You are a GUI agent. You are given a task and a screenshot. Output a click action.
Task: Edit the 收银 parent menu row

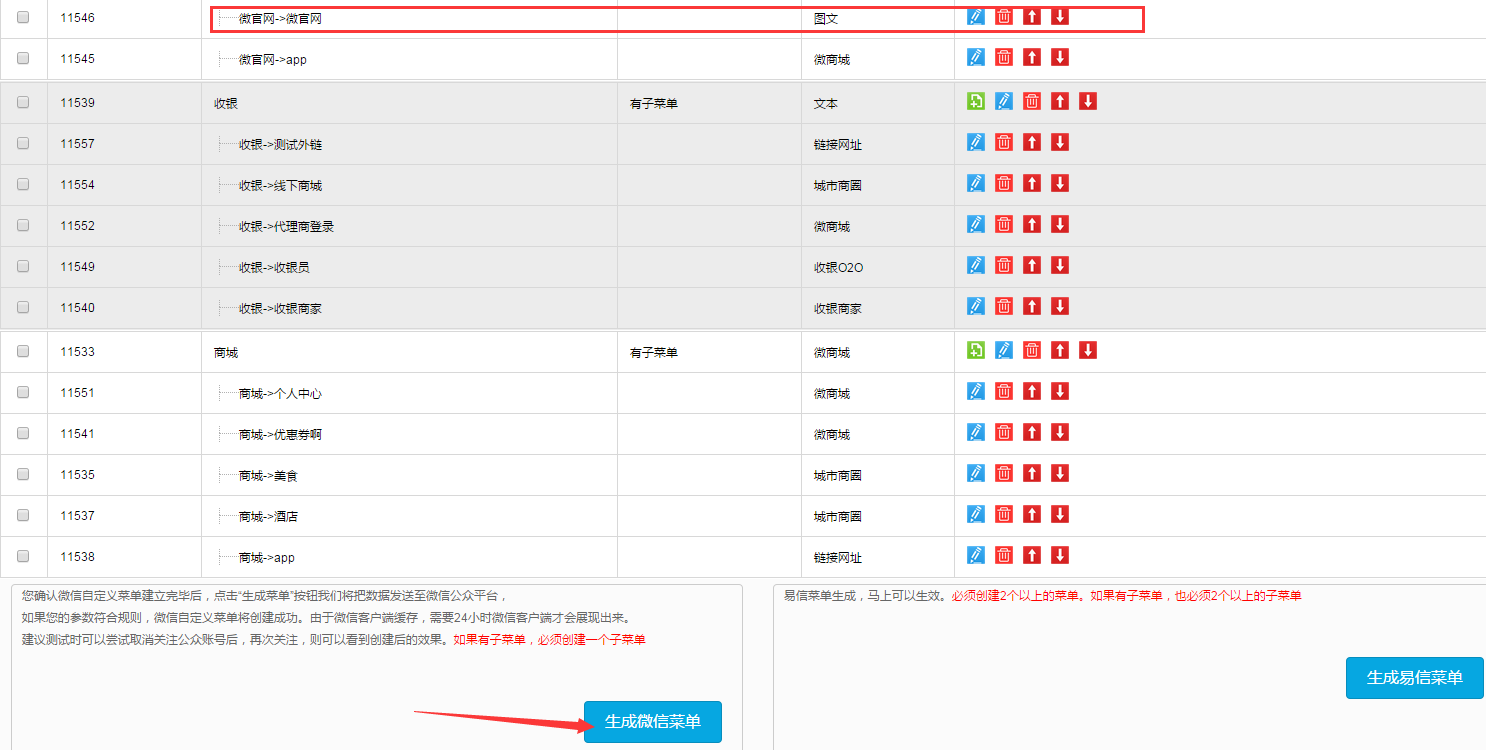(1004, 101)
